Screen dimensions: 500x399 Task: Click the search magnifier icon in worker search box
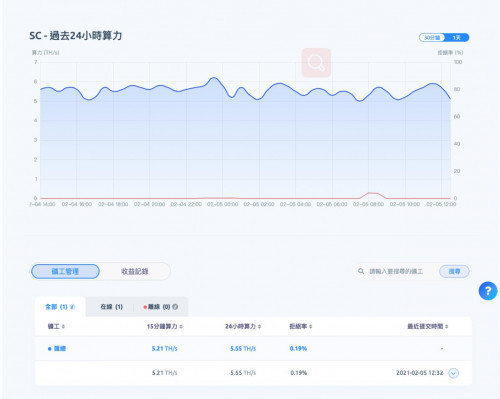click(361, 271)
